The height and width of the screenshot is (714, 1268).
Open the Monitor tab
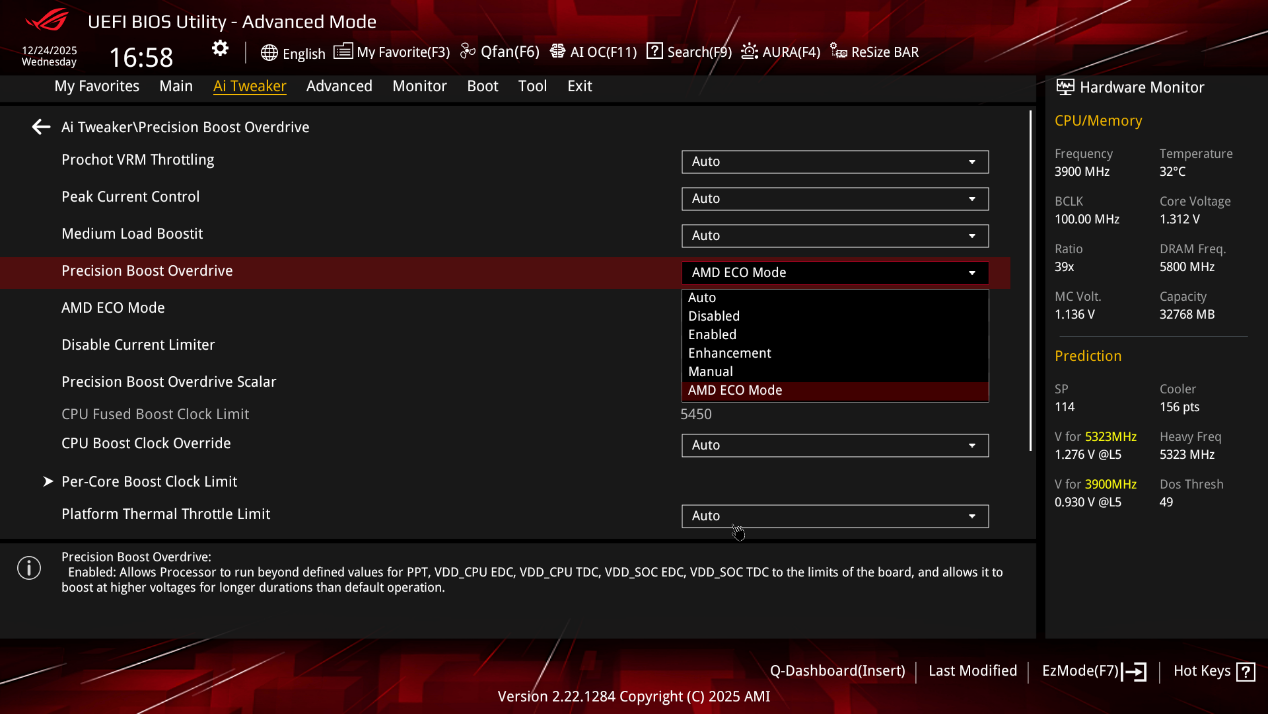420,86
